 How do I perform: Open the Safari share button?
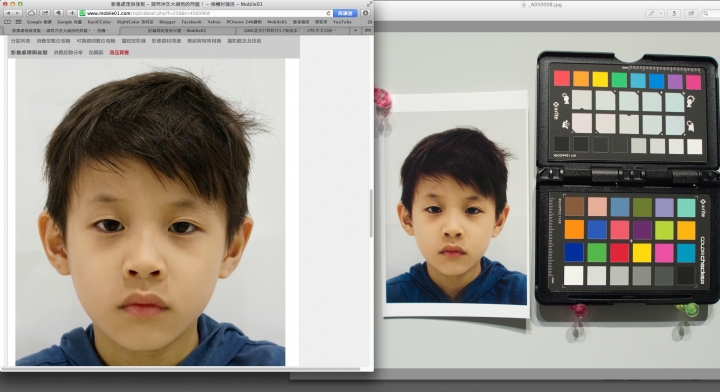(x=45, y=13)
